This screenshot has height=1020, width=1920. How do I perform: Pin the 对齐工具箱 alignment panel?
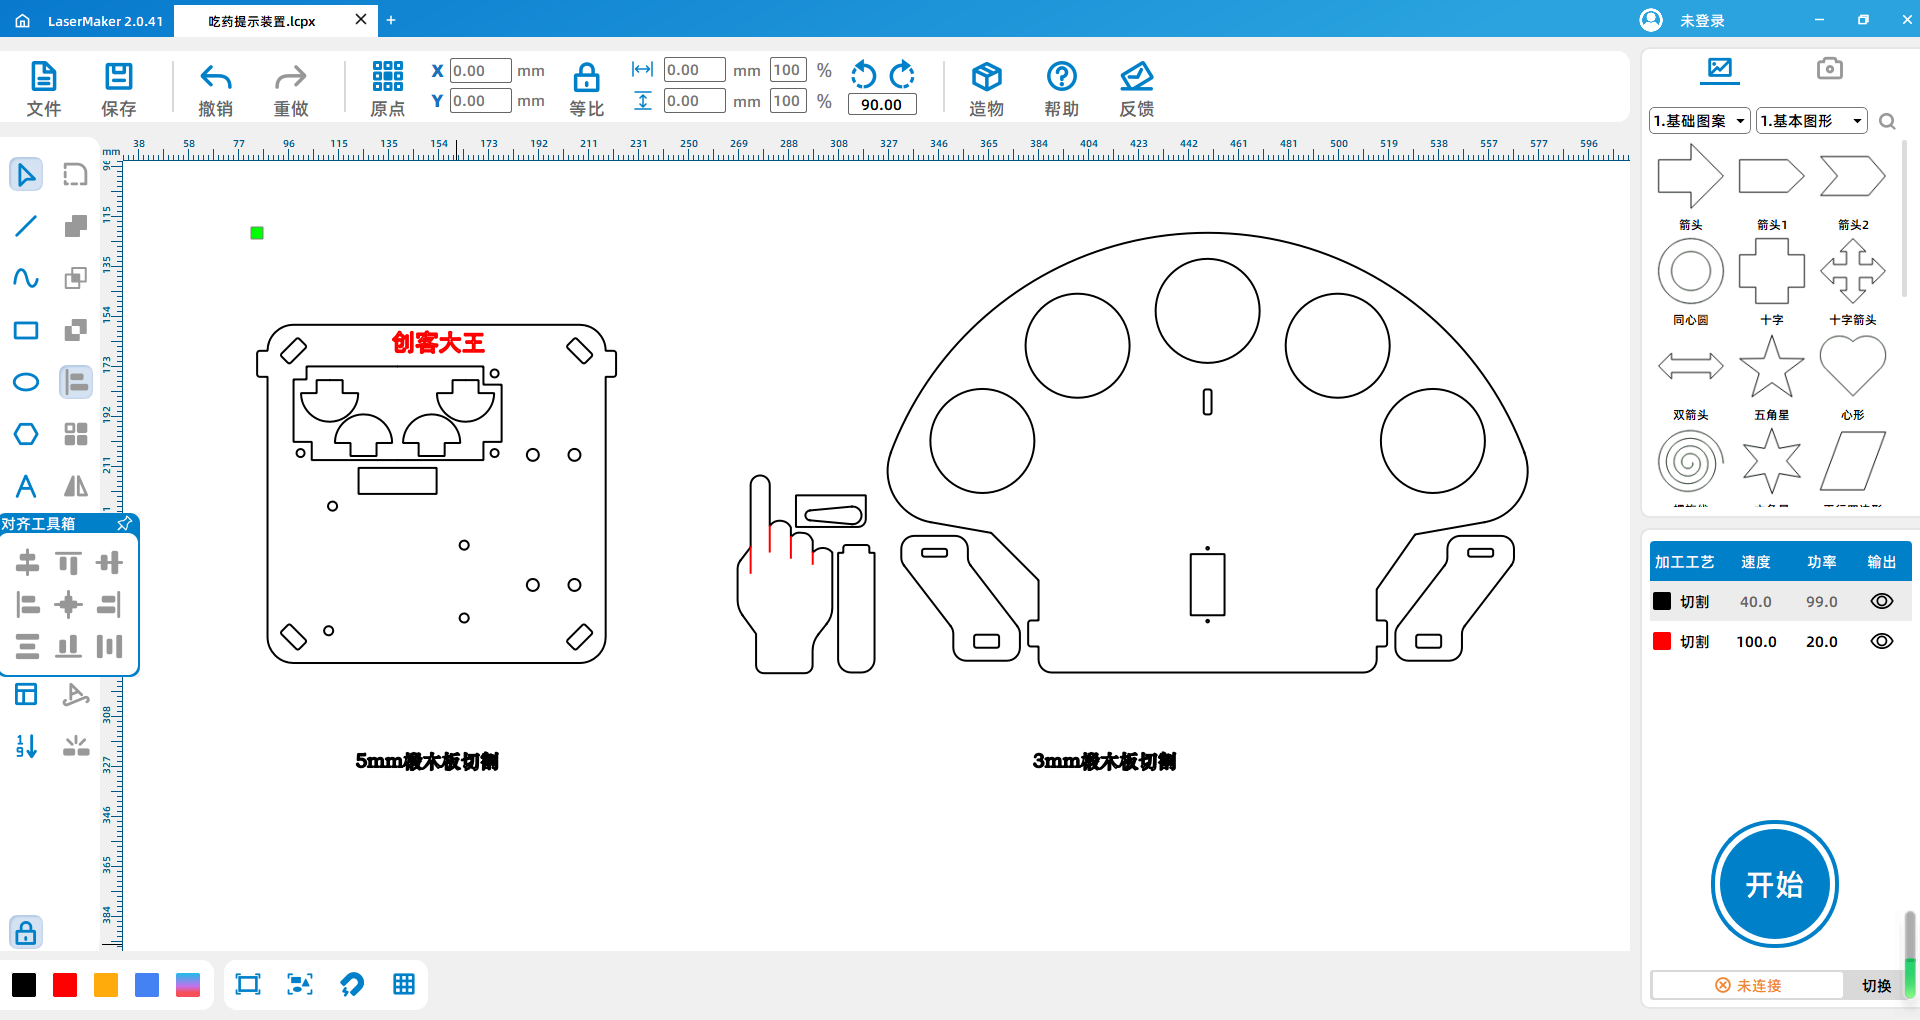pyautogui.click(x=124, y=523)
